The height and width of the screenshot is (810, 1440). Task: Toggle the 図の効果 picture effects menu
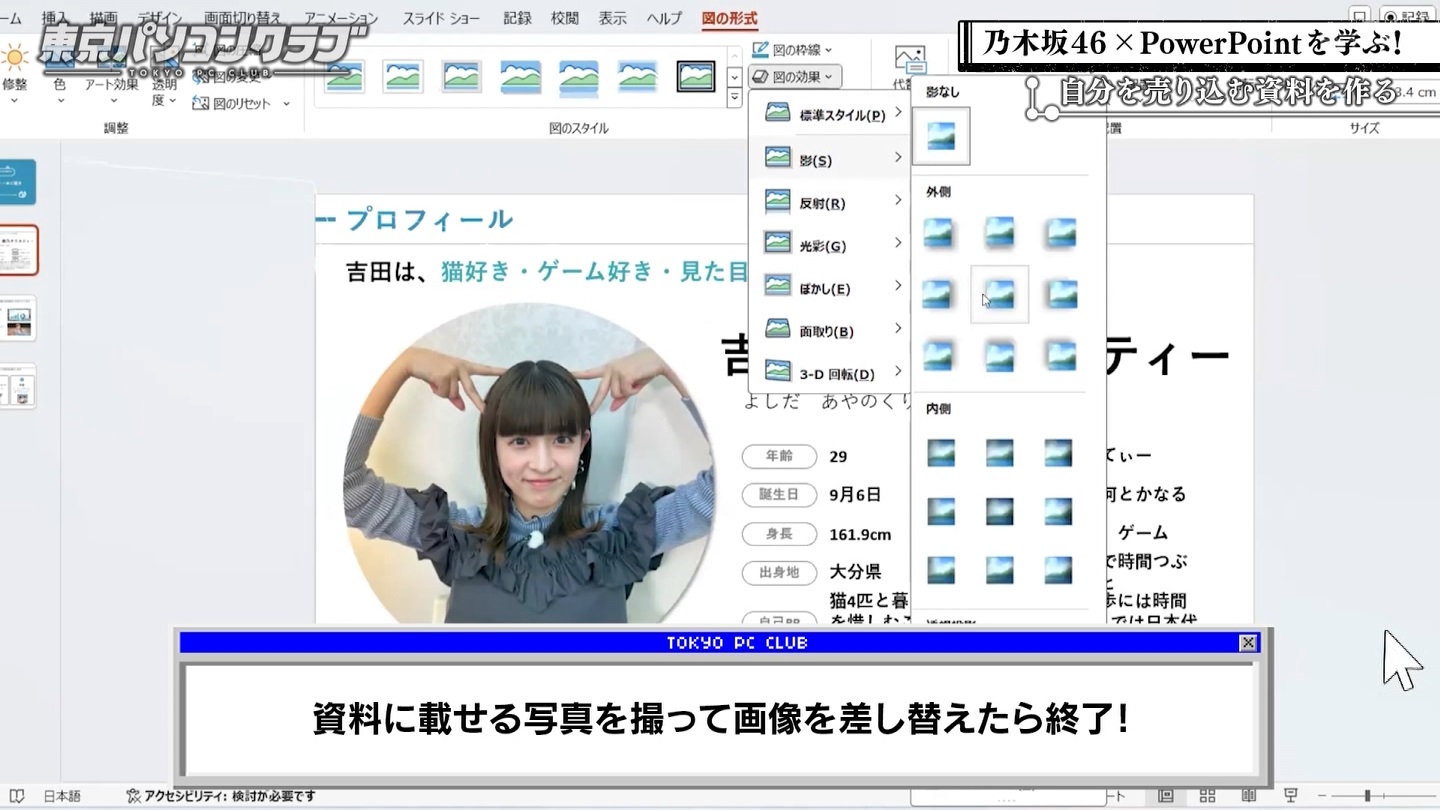click(x=796, y=76)
